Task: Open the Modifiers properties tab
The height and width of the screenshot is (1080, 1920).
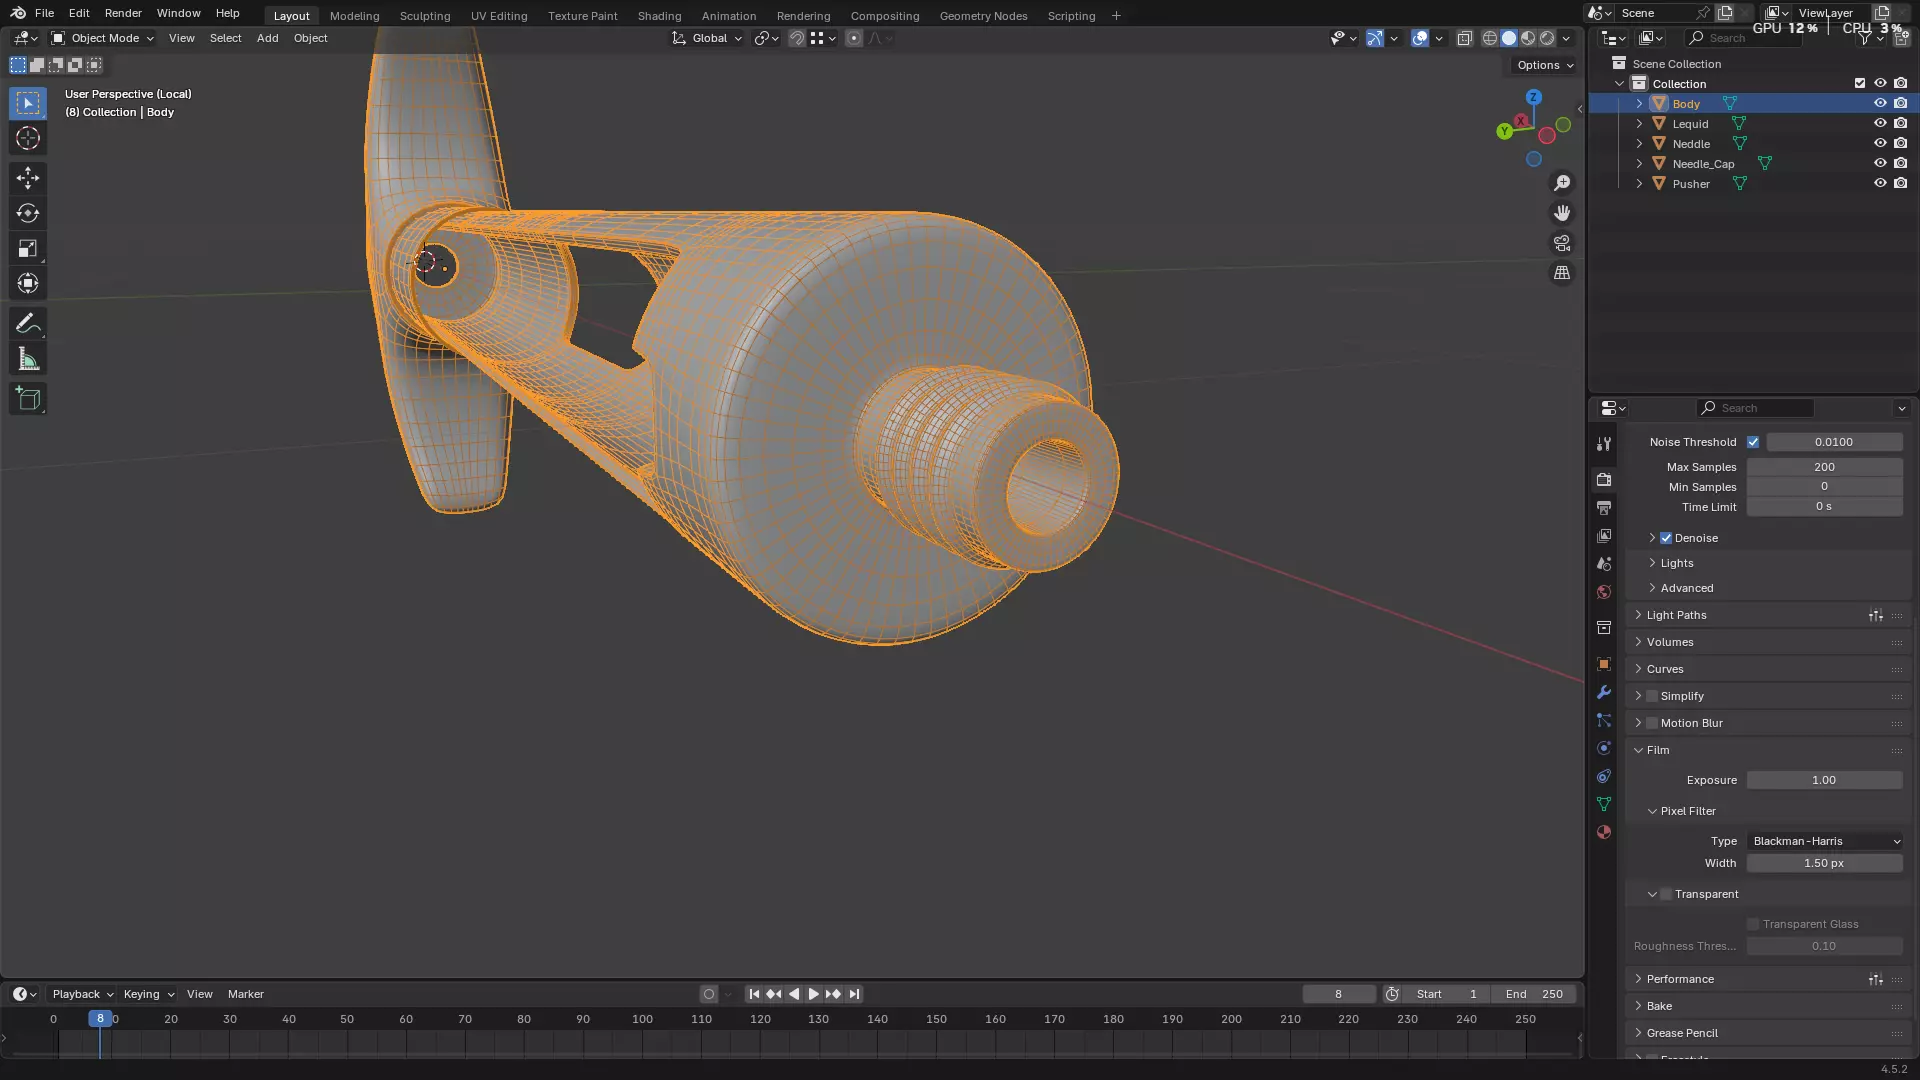Action: [1604, 692]
